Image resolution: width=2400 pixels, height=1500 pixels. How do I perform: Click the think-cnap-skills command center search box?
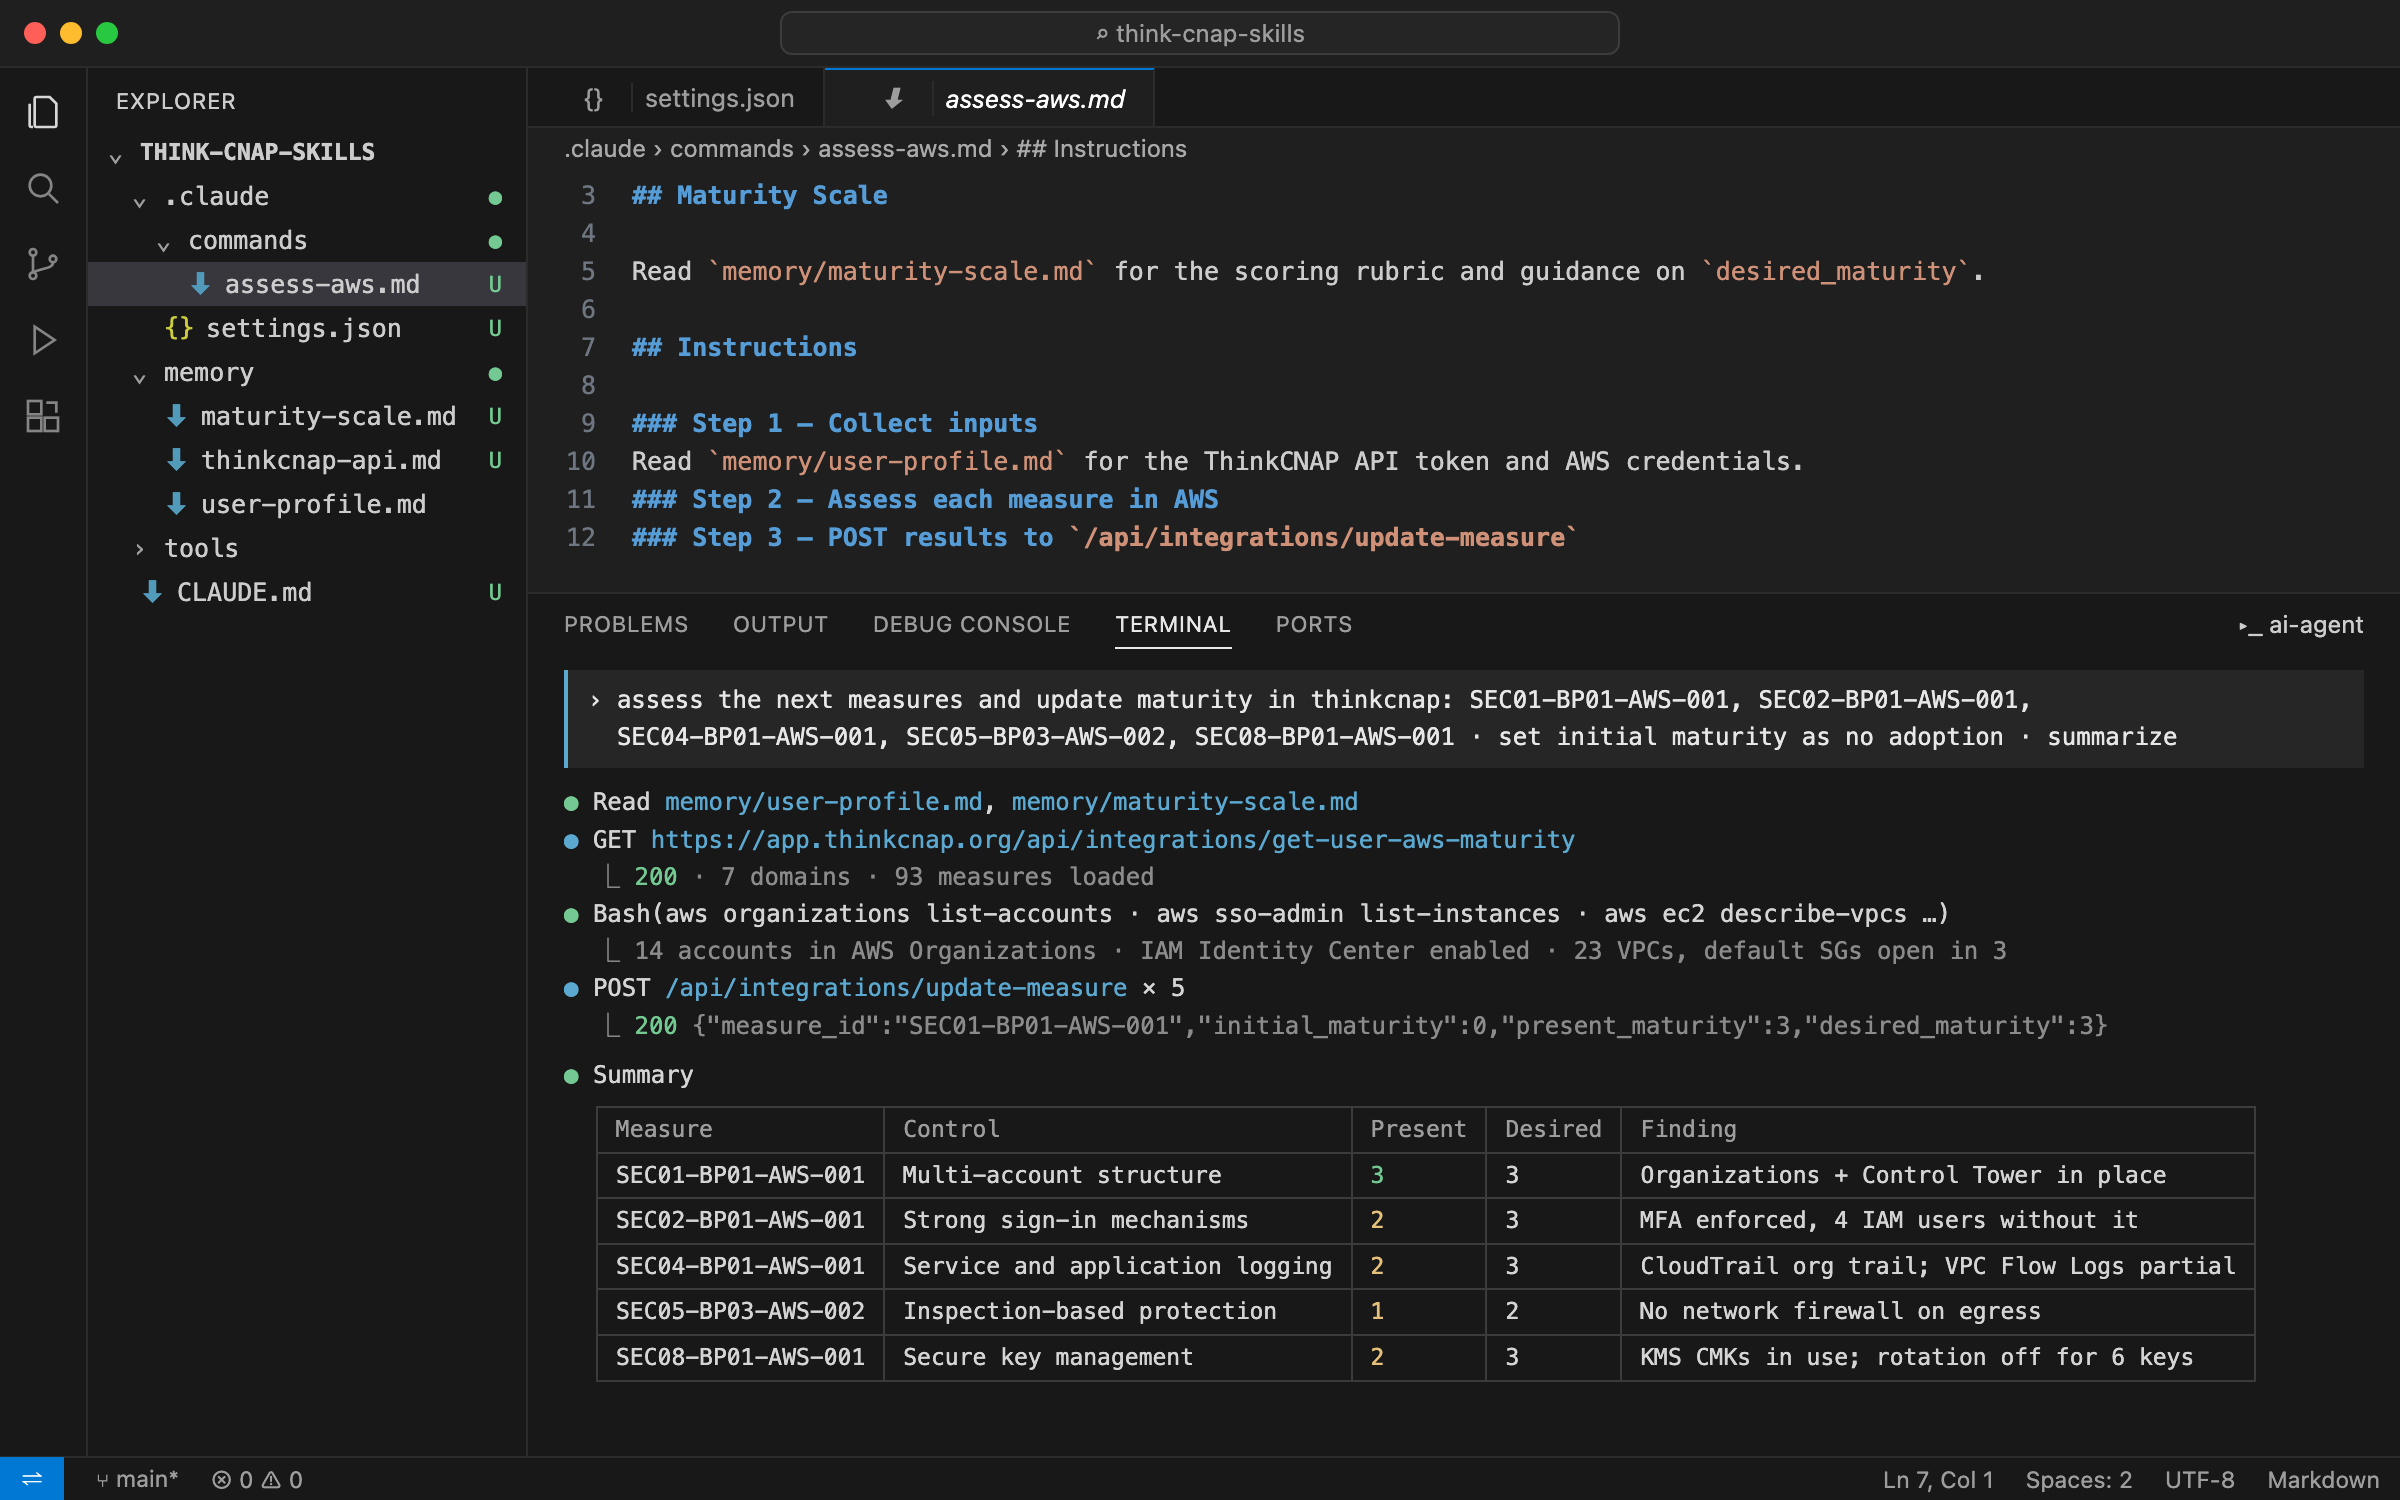click(x=1199, y=33)
